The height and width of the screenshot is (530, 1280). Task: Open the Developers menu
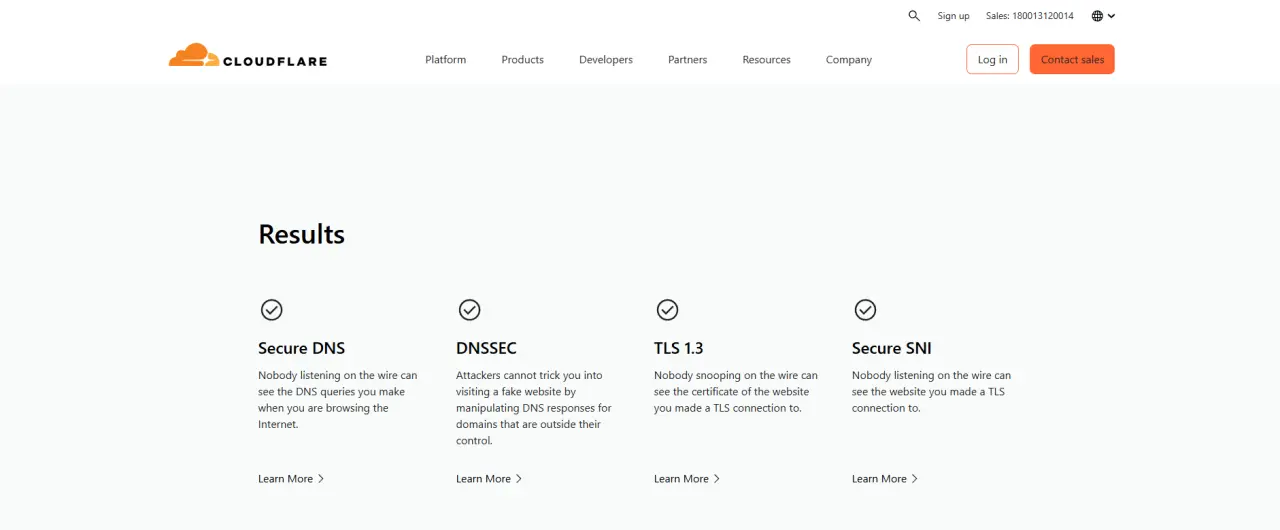point(606,60)
